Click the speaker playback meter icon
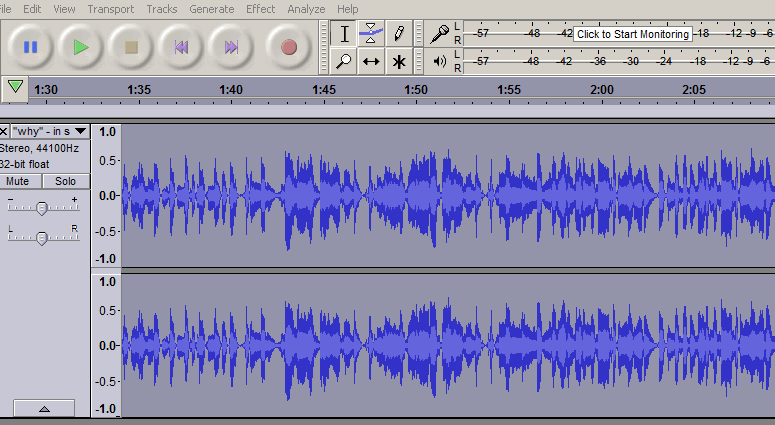This screenshot has width=775, height=425. point(439,61)
